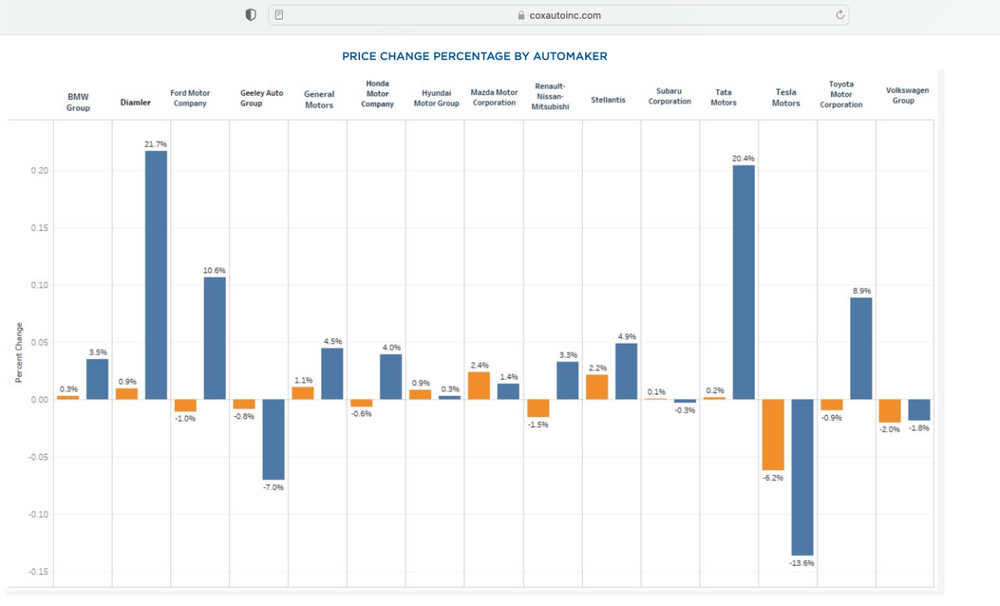Select the Volkswagen Group column header

tap(907, 95)
